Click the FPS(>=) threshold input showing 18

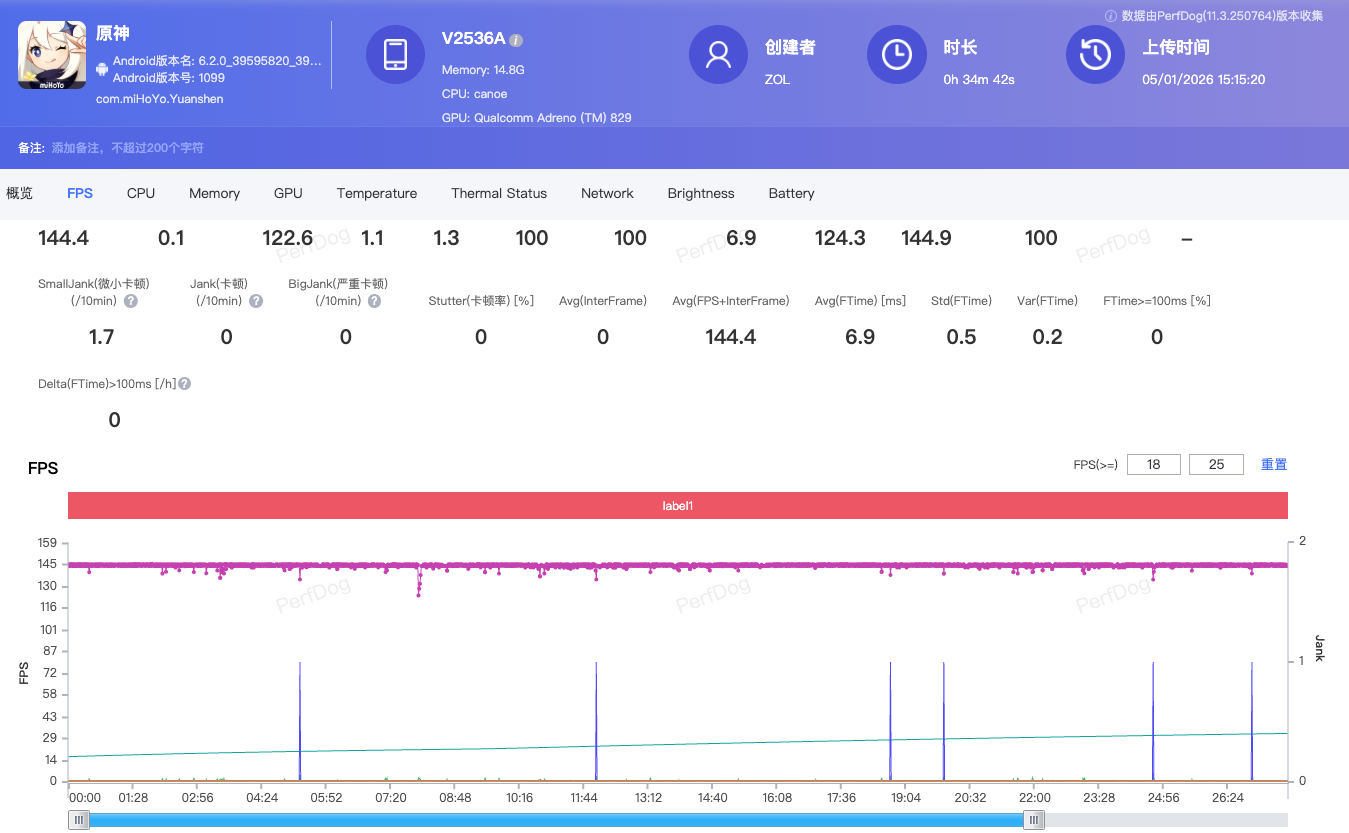(1154, 463)
